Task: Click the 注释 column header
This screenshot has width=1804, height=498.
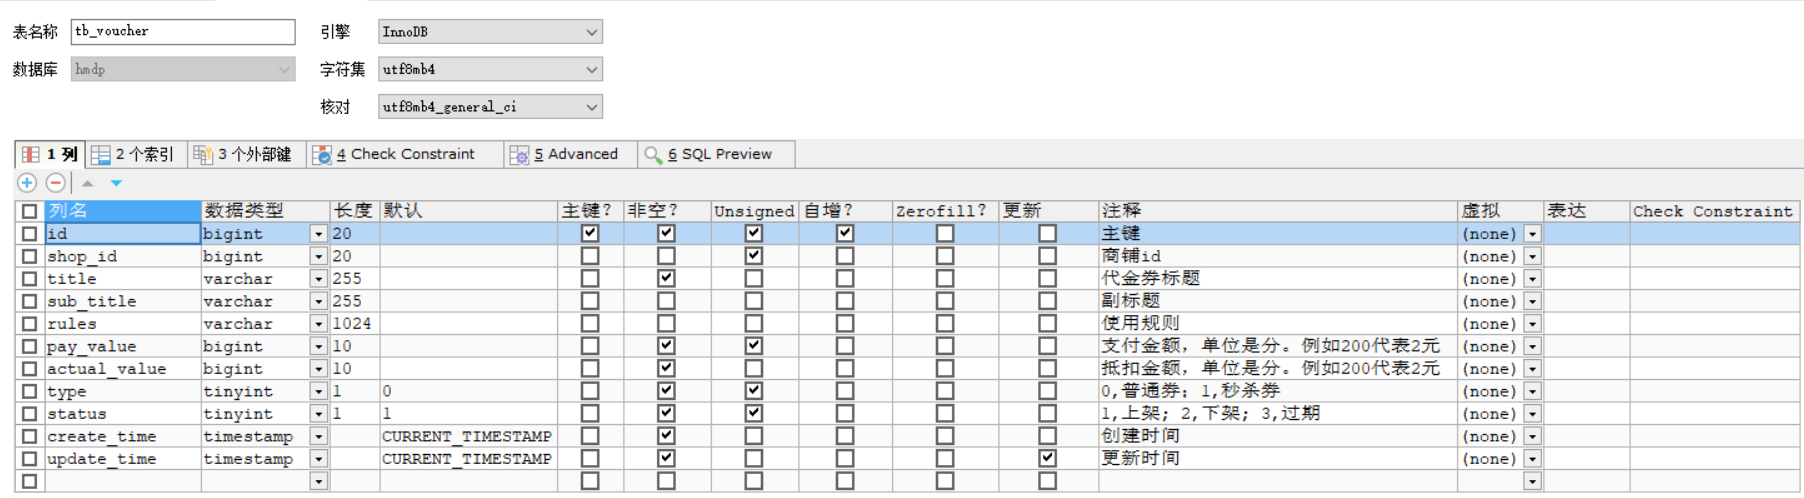Action: (x=1276, y=211)
